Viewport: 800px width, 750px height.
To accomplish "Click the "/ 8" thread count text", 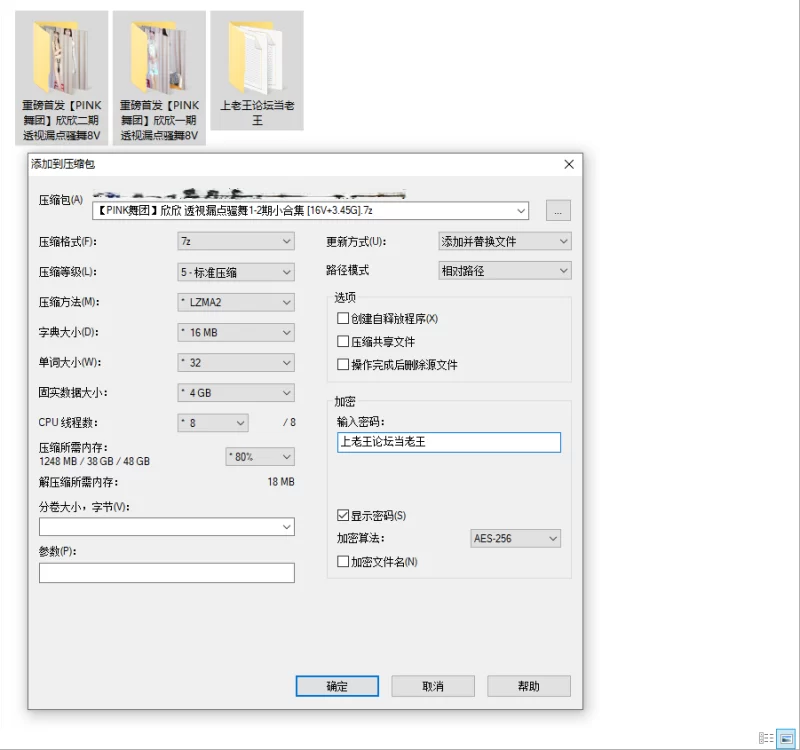I will 289,422.
